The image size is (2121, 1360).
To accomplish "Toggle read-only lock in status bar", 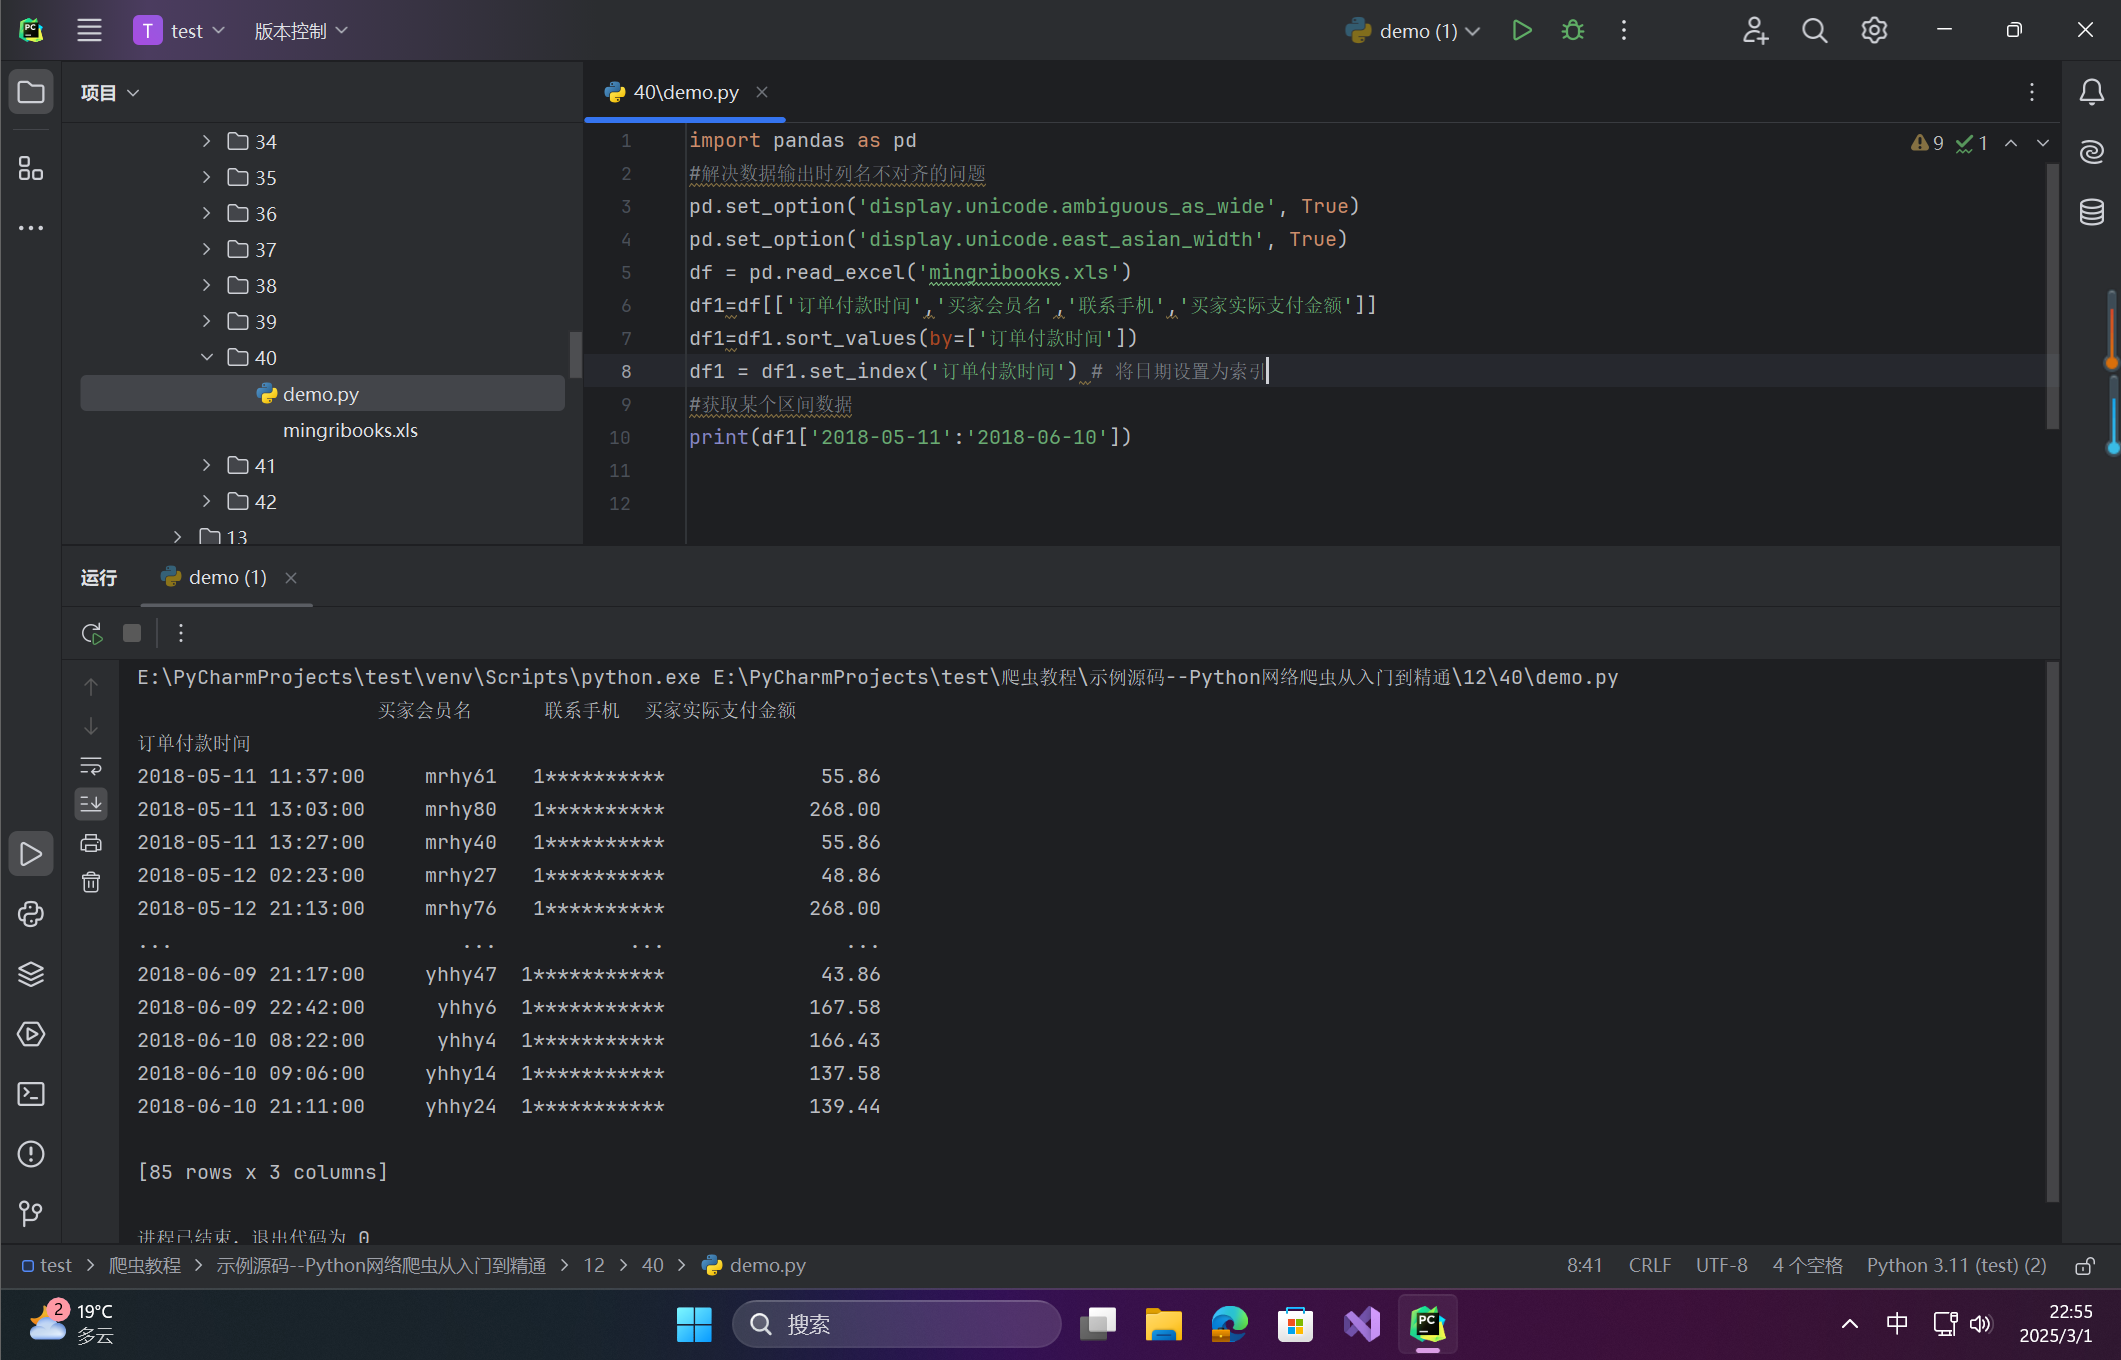I will pos(2084,1266).
